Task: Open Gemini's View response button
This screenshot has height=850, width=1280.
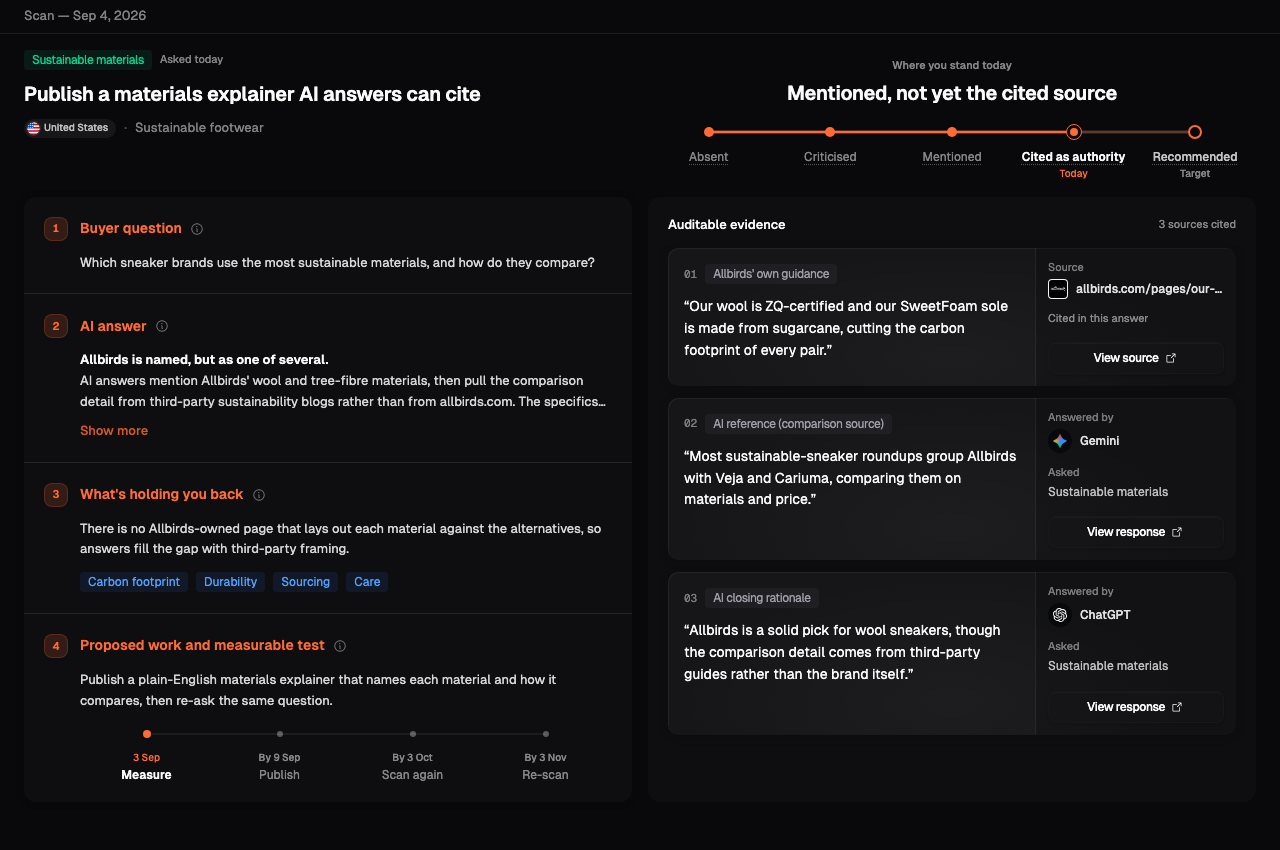Action: [x=1135, y=532]
